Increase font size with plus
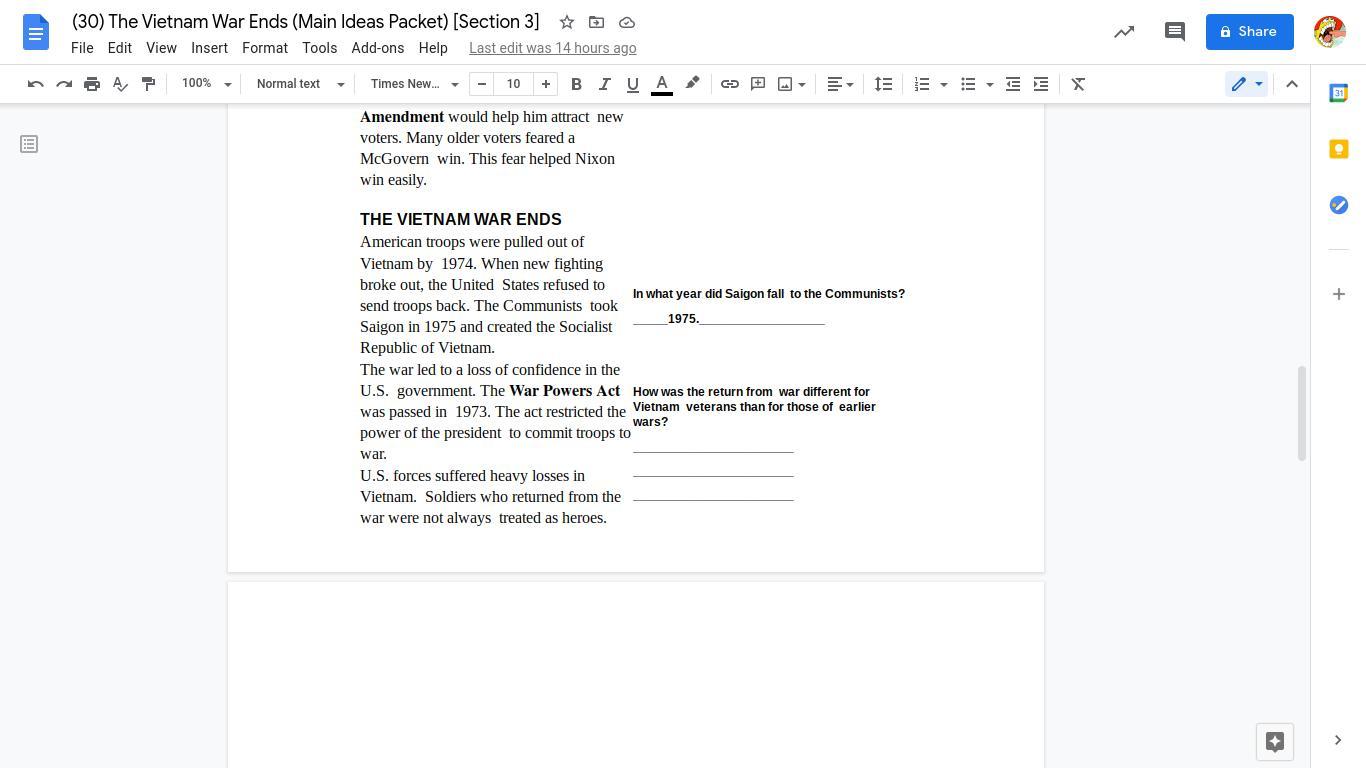Image resolution: width=1366 pixels, height=768 pixels. click(x=546, y=84)
